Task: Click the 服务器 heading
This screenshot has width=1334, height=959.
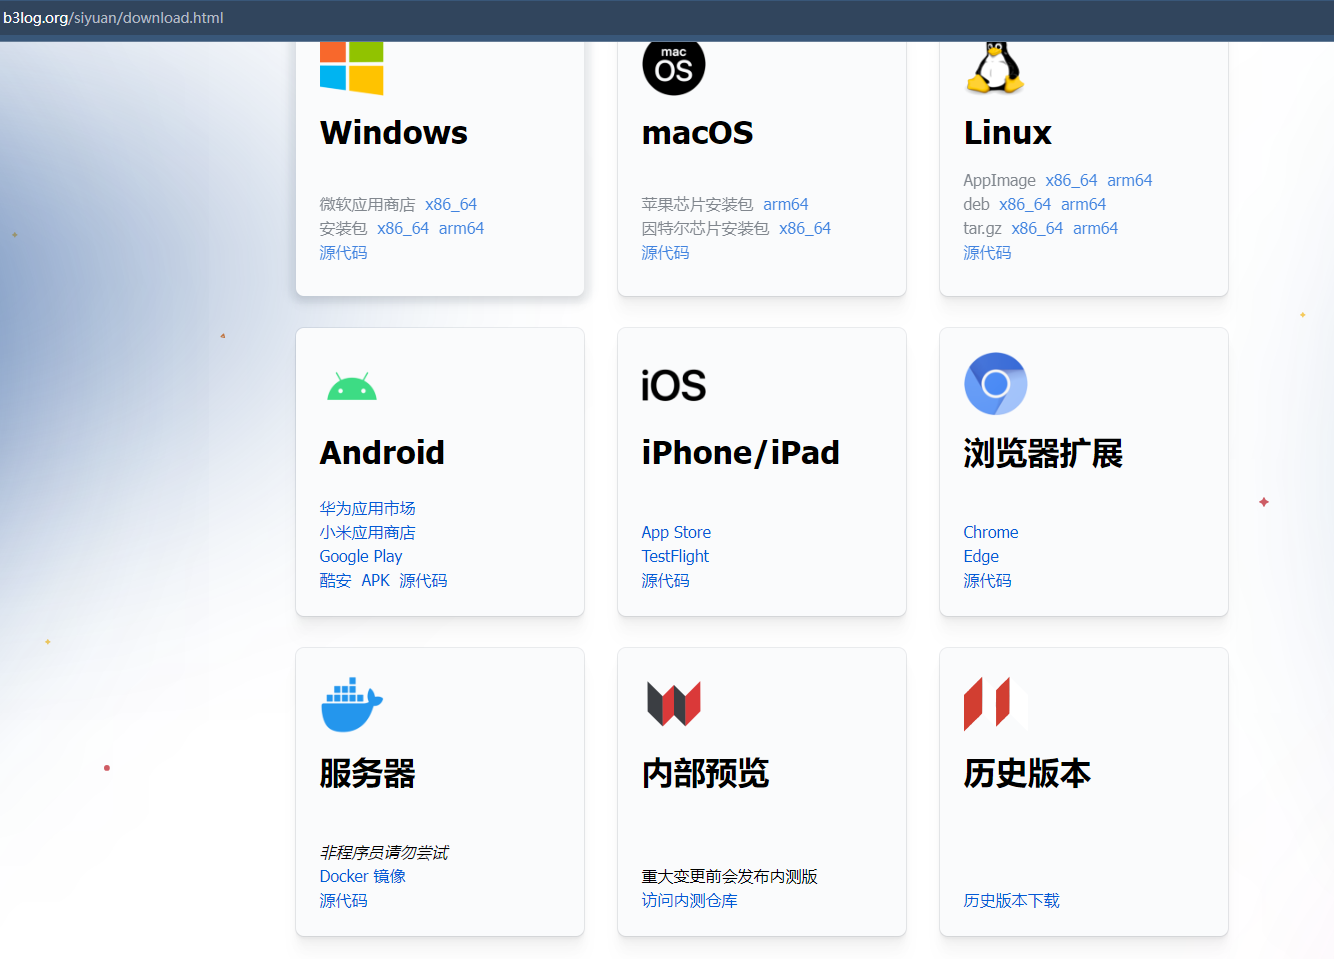Action: [x=367, y=773]
